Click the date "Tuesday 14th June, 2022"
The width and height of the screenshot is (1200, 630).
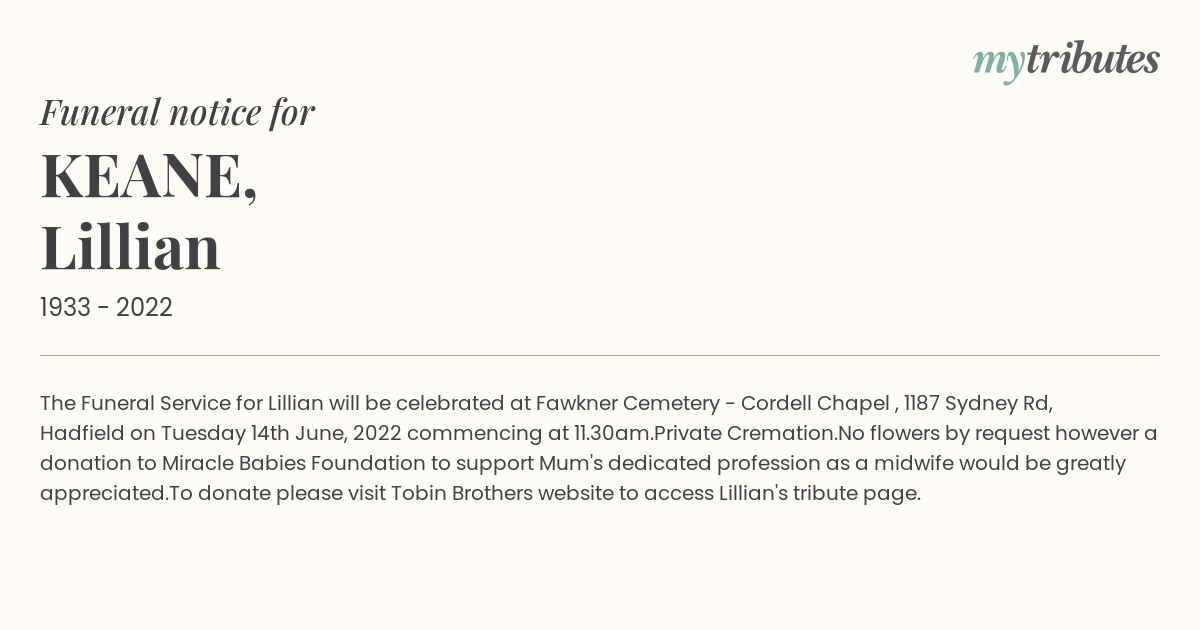click(281, 434)
